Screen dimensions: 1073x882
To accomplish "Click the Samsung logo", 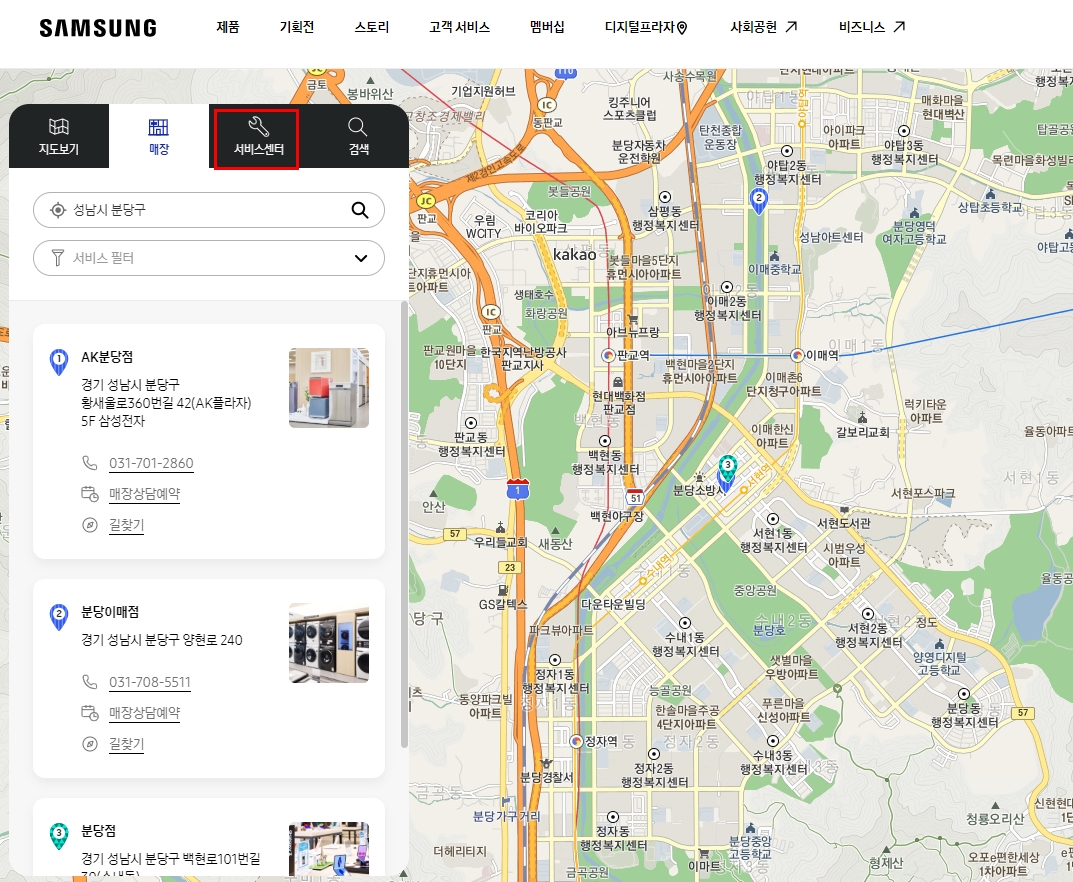I will point(98,28).
